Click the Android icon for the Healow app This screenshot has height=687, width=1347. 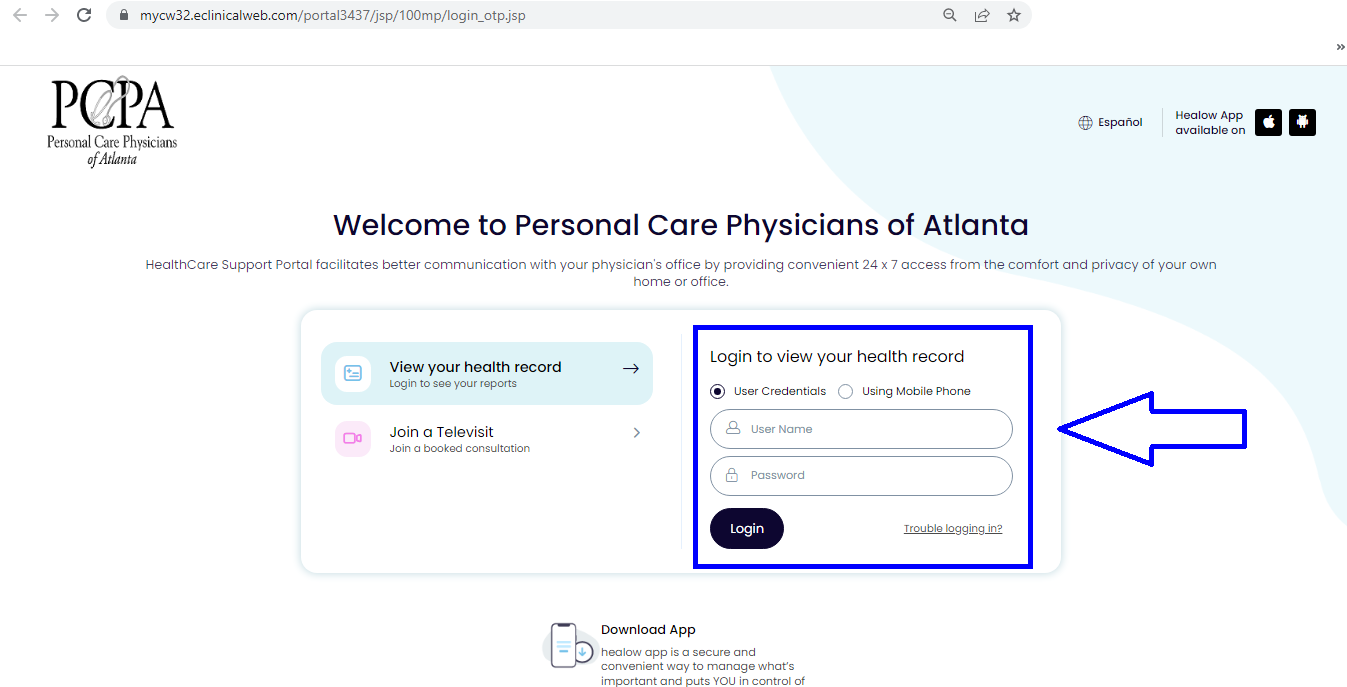pos(1302,122)
